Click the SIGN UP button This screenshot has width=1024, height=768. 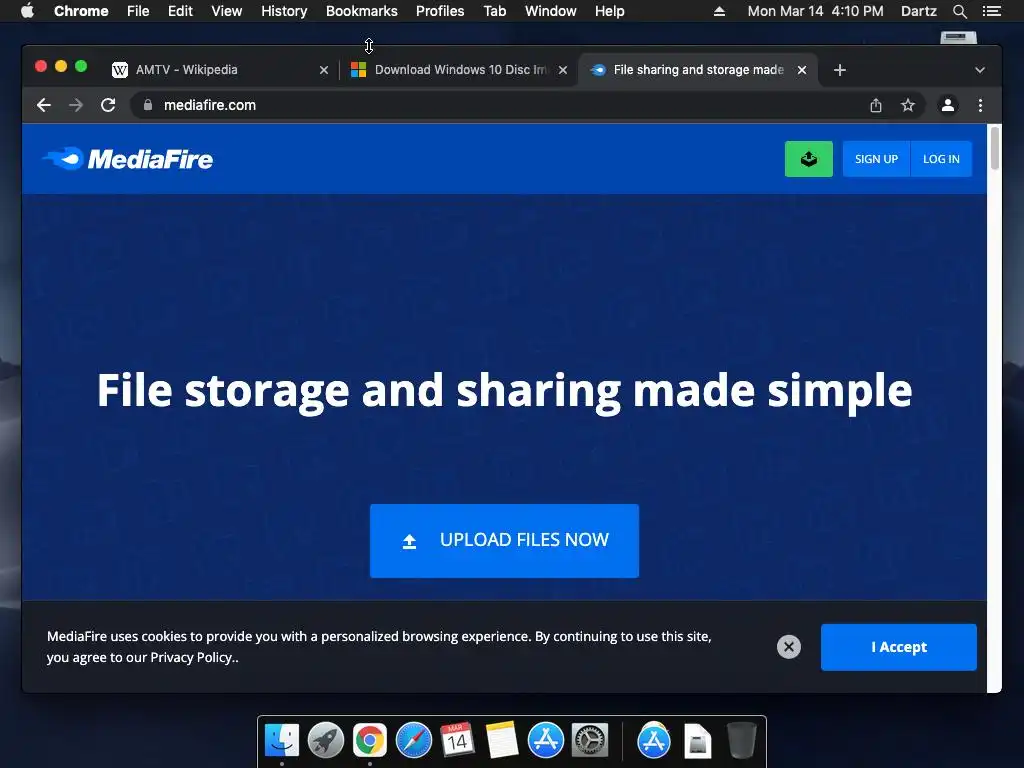(876, 159)
